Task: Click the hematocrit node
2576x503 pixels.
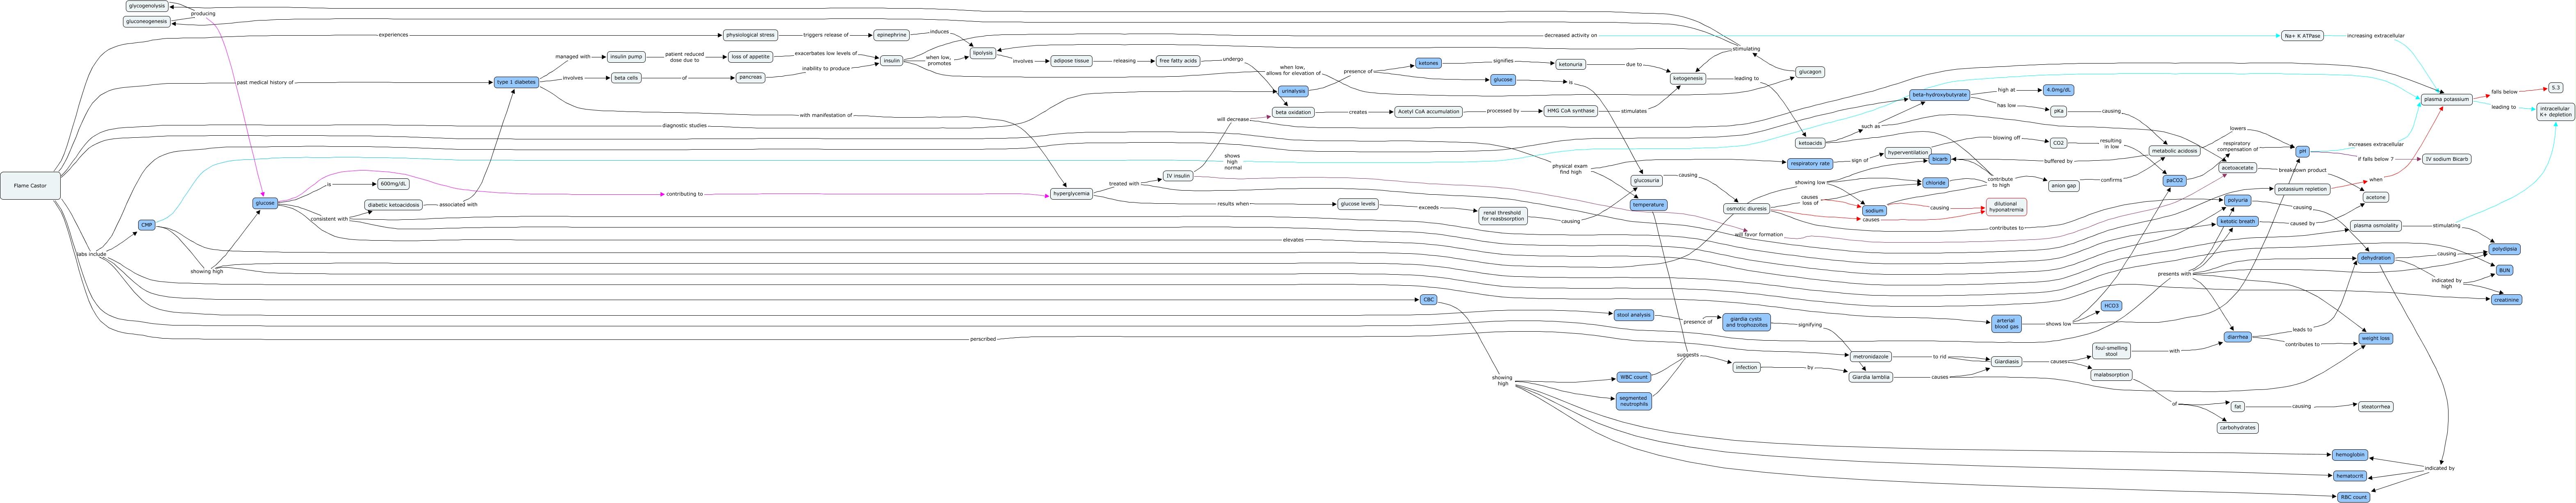Action: tap(2350, 476)
